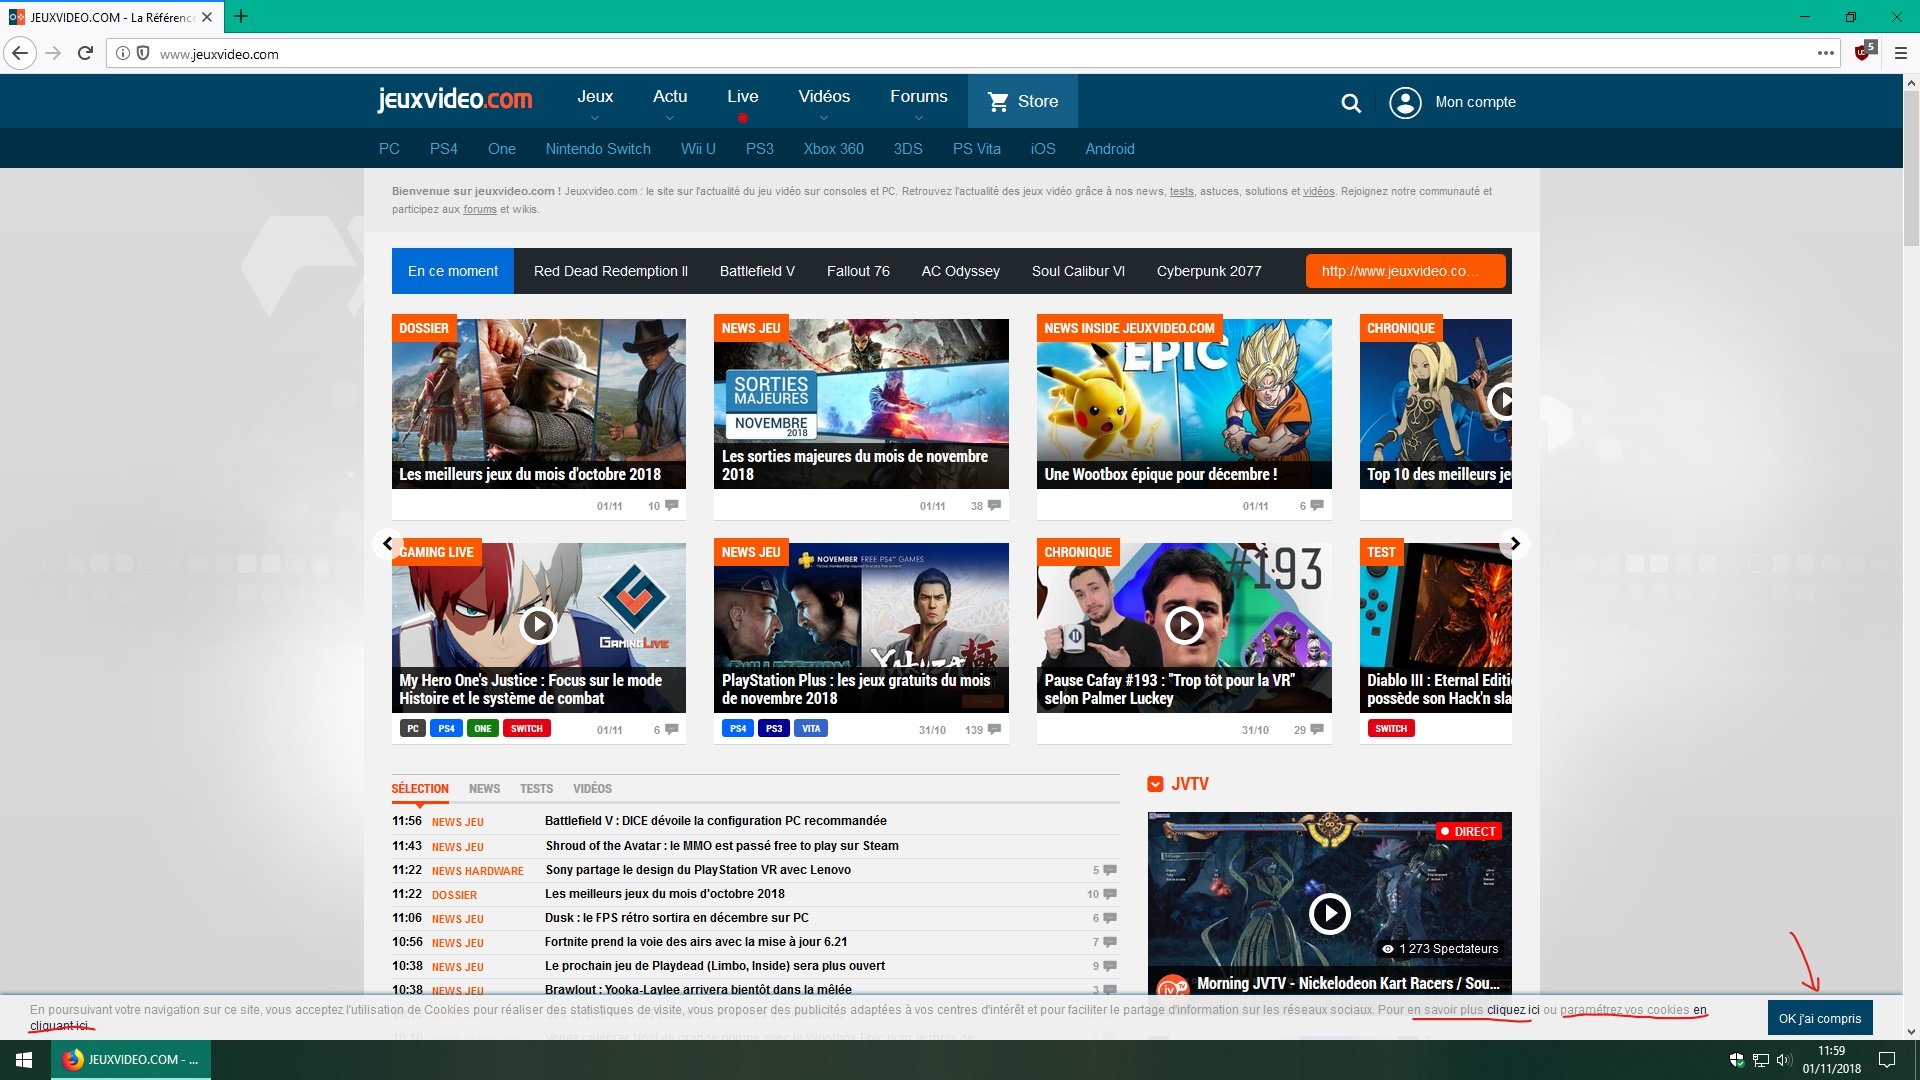Click the VITA platform tag

[811, 728]
